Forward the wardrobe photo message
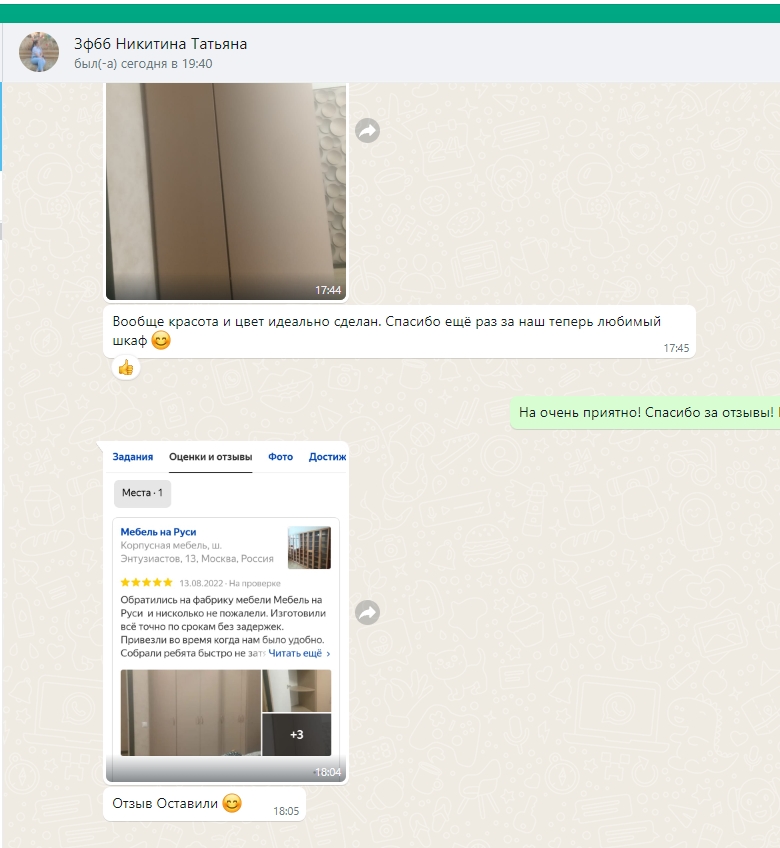Image resolution: width=780 pixels, height=848 pixels. tap(367, 130)
